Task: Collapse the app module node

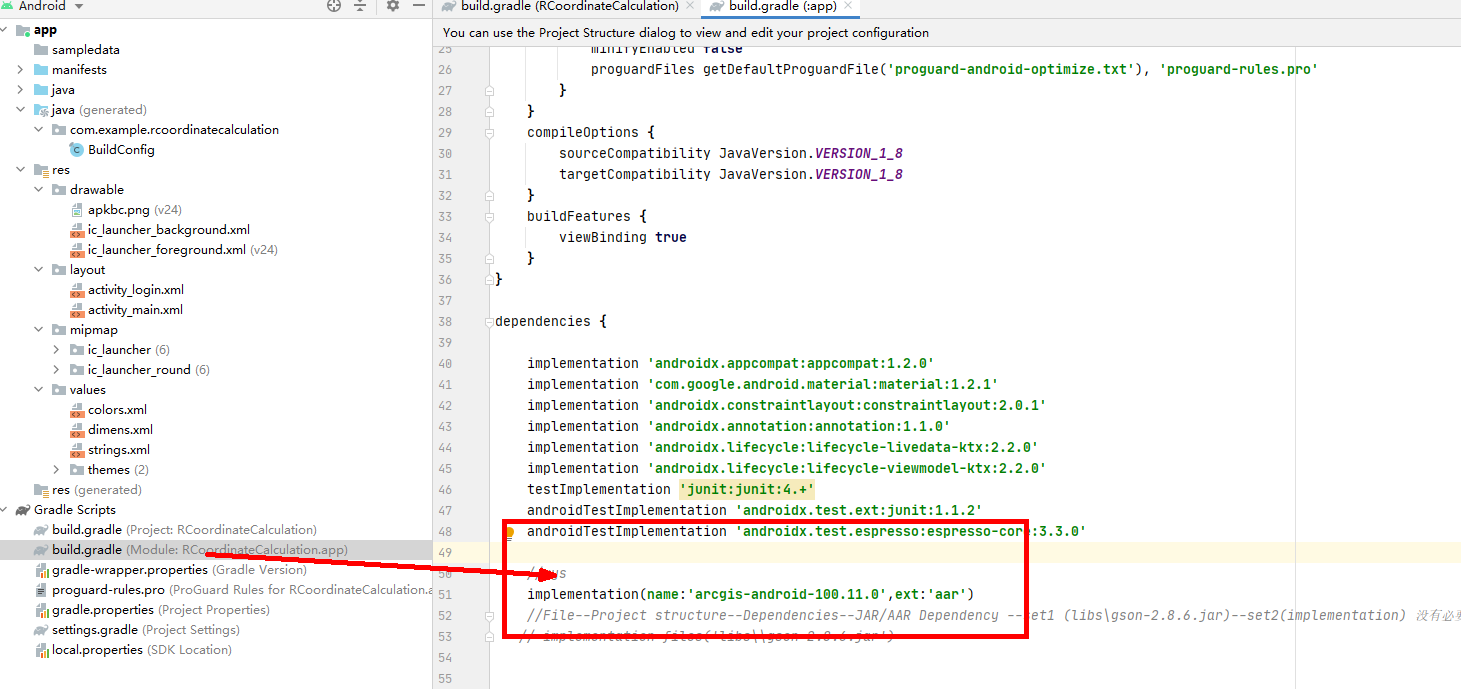Action: [x=6, y=30]
